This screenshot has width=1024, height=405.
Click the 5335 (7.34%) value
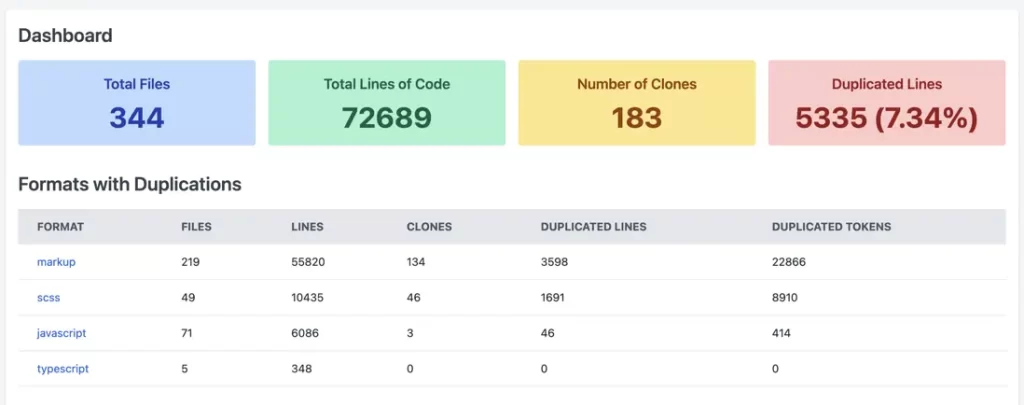click(x=887, y=118)
